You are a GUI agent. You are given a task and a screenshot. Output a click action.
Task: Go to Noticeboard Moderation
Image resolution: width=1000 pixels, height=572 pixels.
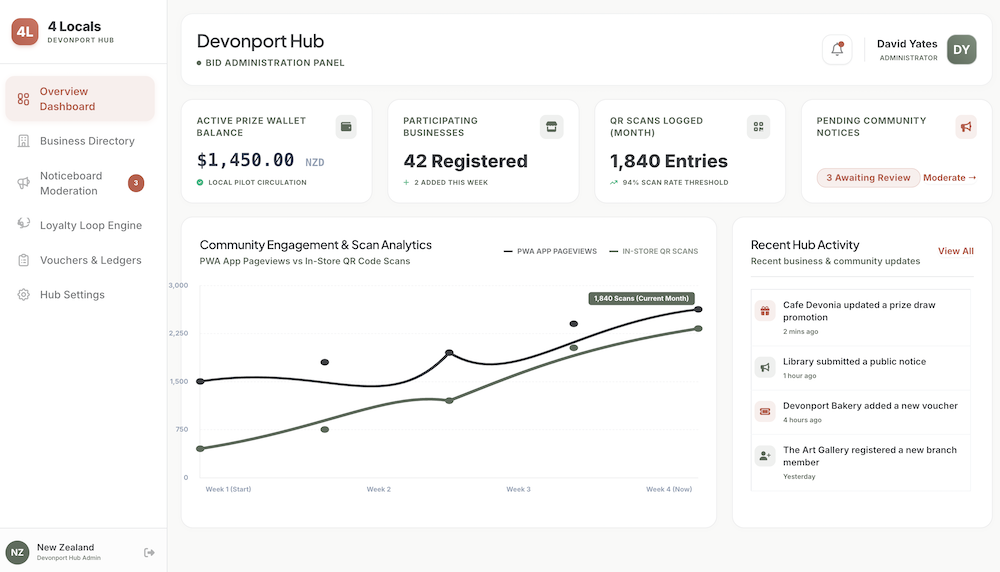[80, 183]
